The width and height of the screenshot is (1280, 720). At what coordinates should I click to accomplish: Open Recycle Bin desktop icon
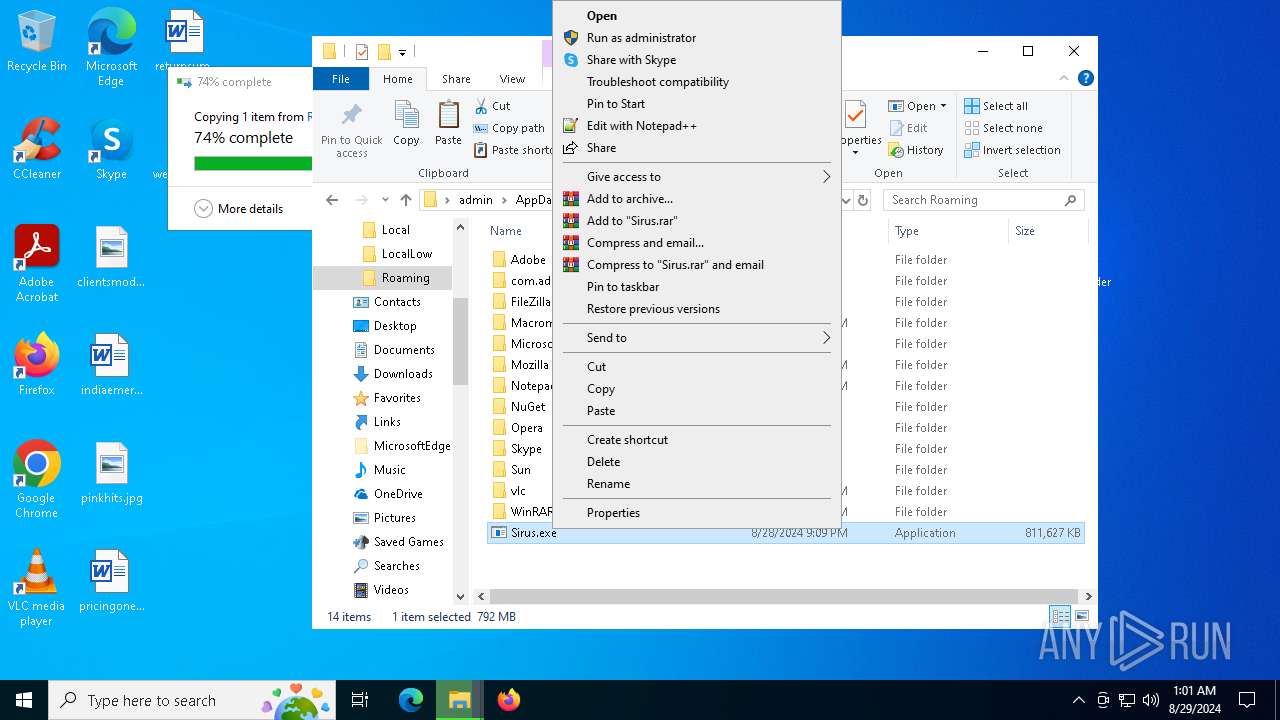[37, 42]
